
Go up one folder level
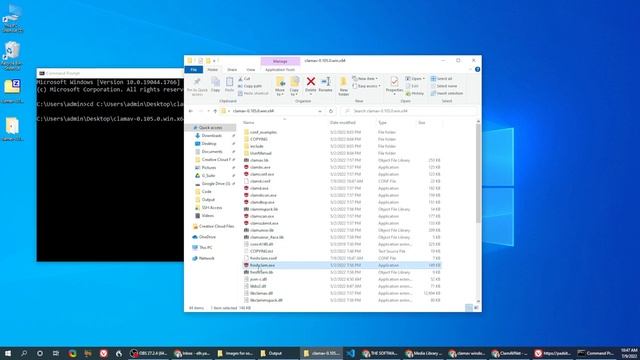tap(215, 111)
